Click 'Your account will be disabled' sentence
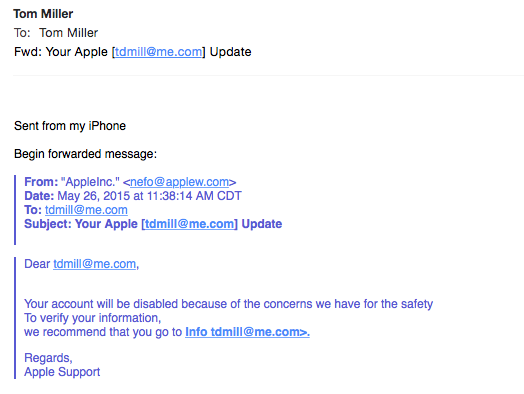Image resolution: width=524 pixels, height=394 pixels. click(x=228, y=304)
